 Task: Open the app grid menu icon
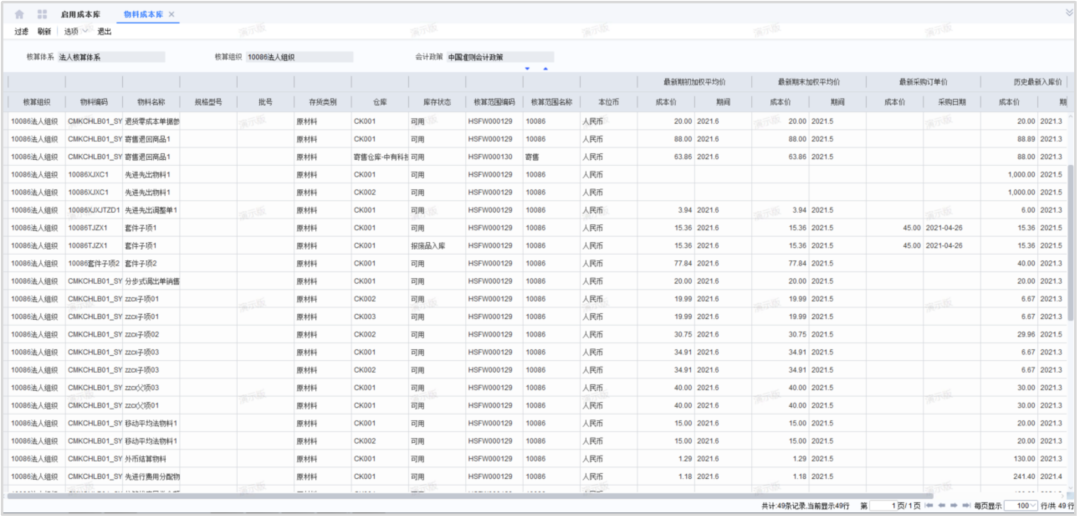point(42,14)
